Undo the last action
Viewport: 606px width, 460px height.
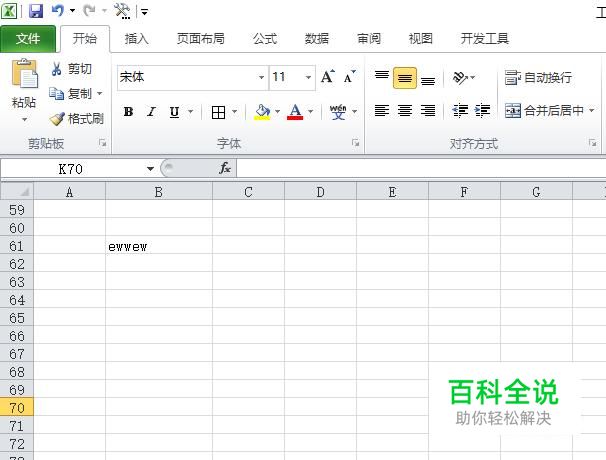58,10
